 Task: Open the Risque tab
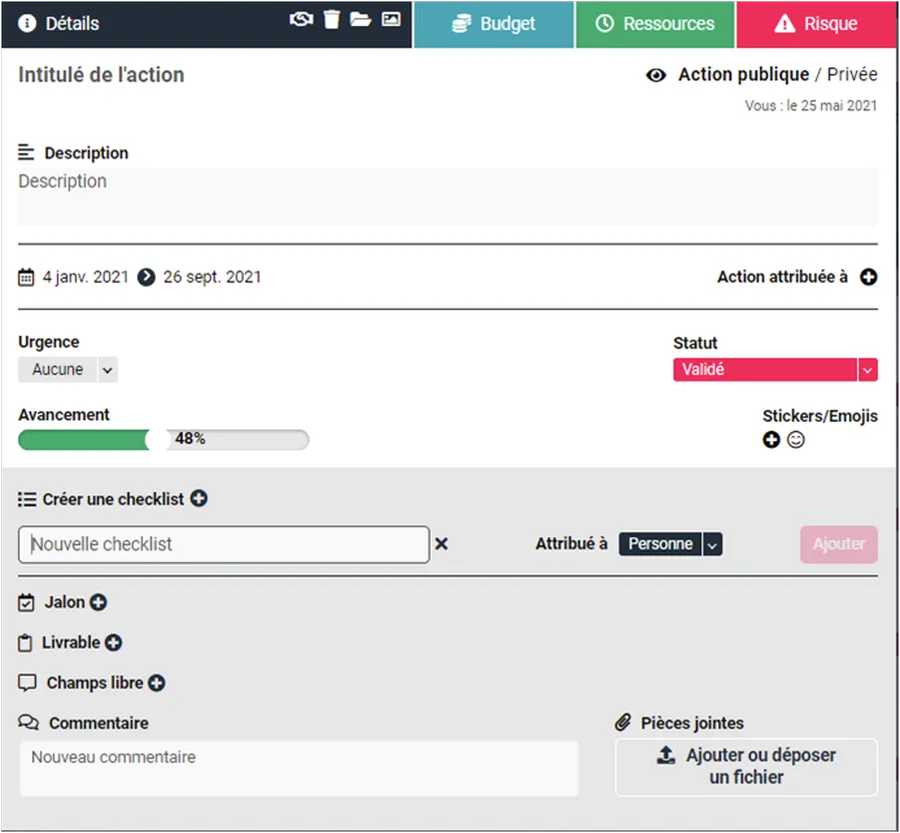pyautogui.click(x=816, y=24)
